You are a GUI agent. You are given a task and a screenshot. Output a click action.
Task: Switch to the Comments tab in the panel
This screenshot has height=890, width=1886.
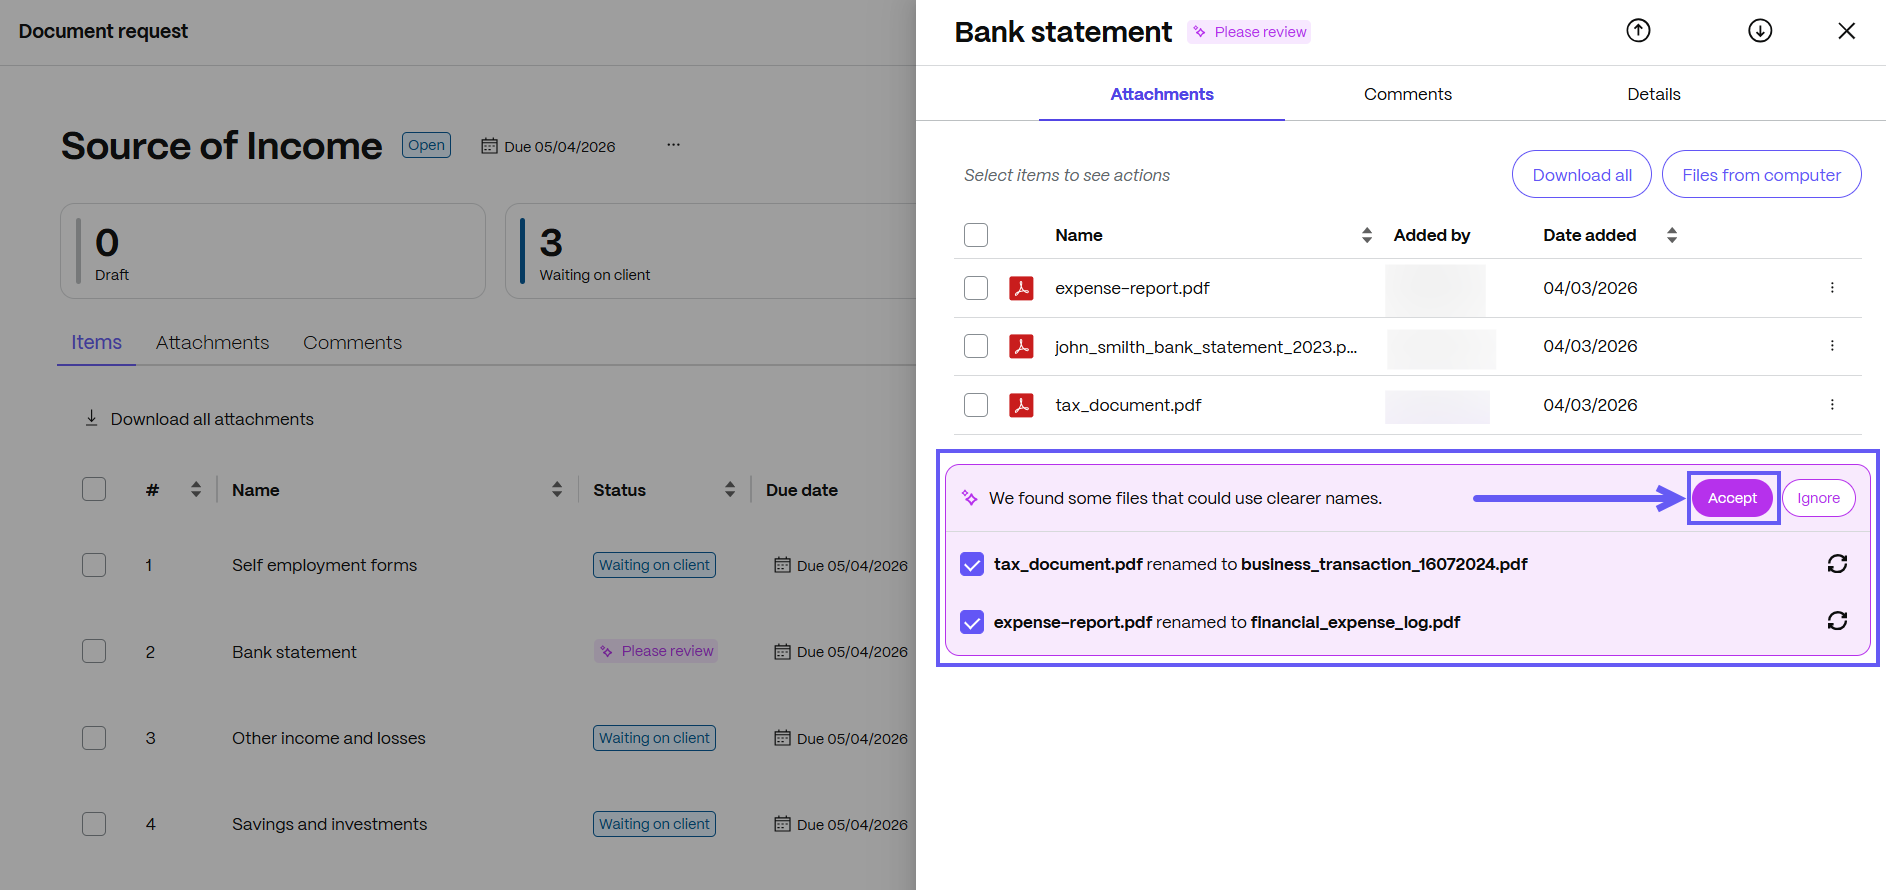pos(1407,94)
